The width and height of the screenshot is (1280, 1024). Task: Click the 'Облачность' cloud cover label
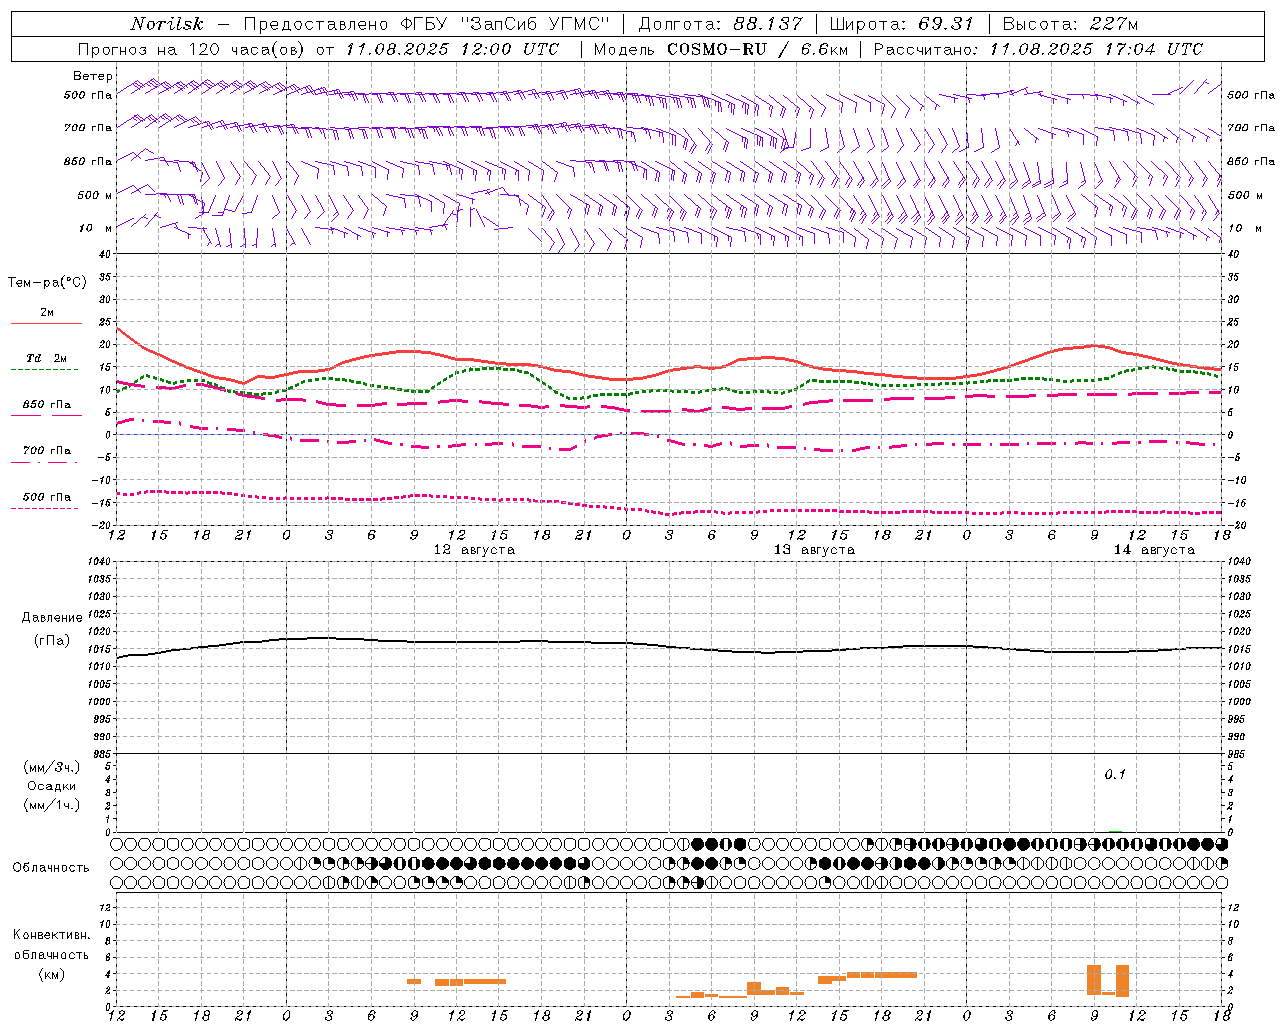(51, 868)
